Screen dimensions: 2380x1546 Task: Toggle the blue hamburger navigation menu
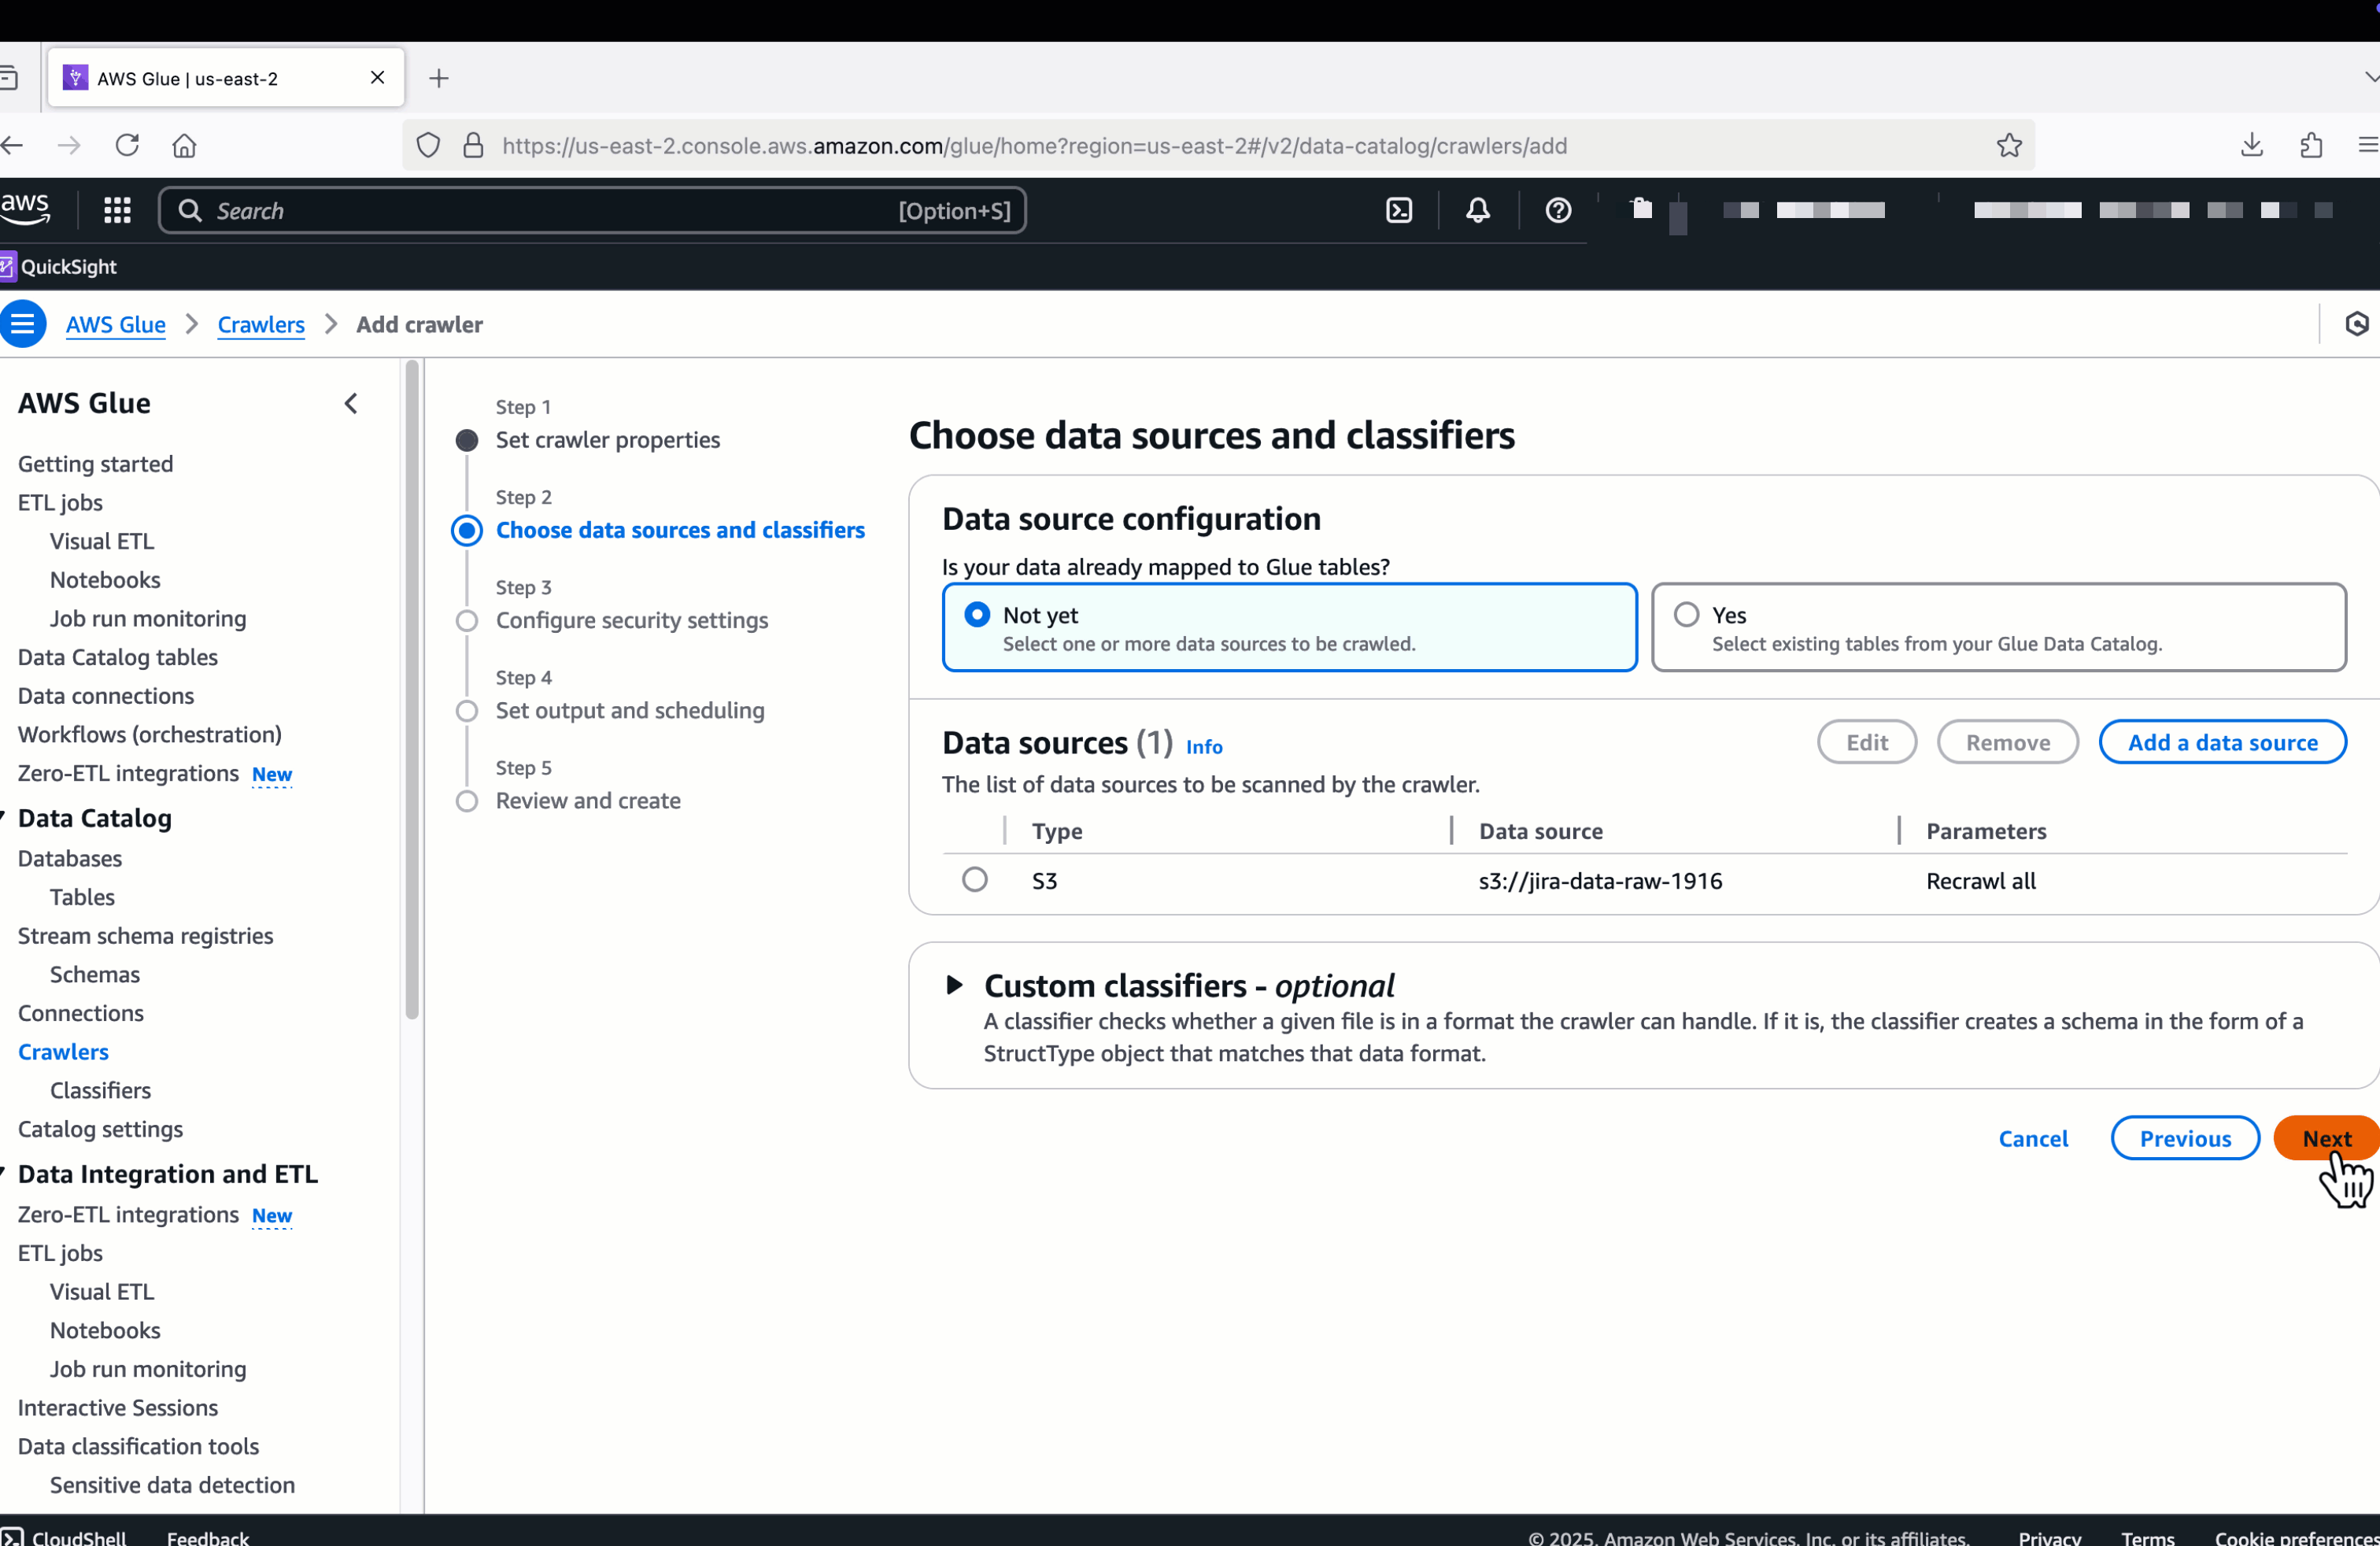(23, 324)
